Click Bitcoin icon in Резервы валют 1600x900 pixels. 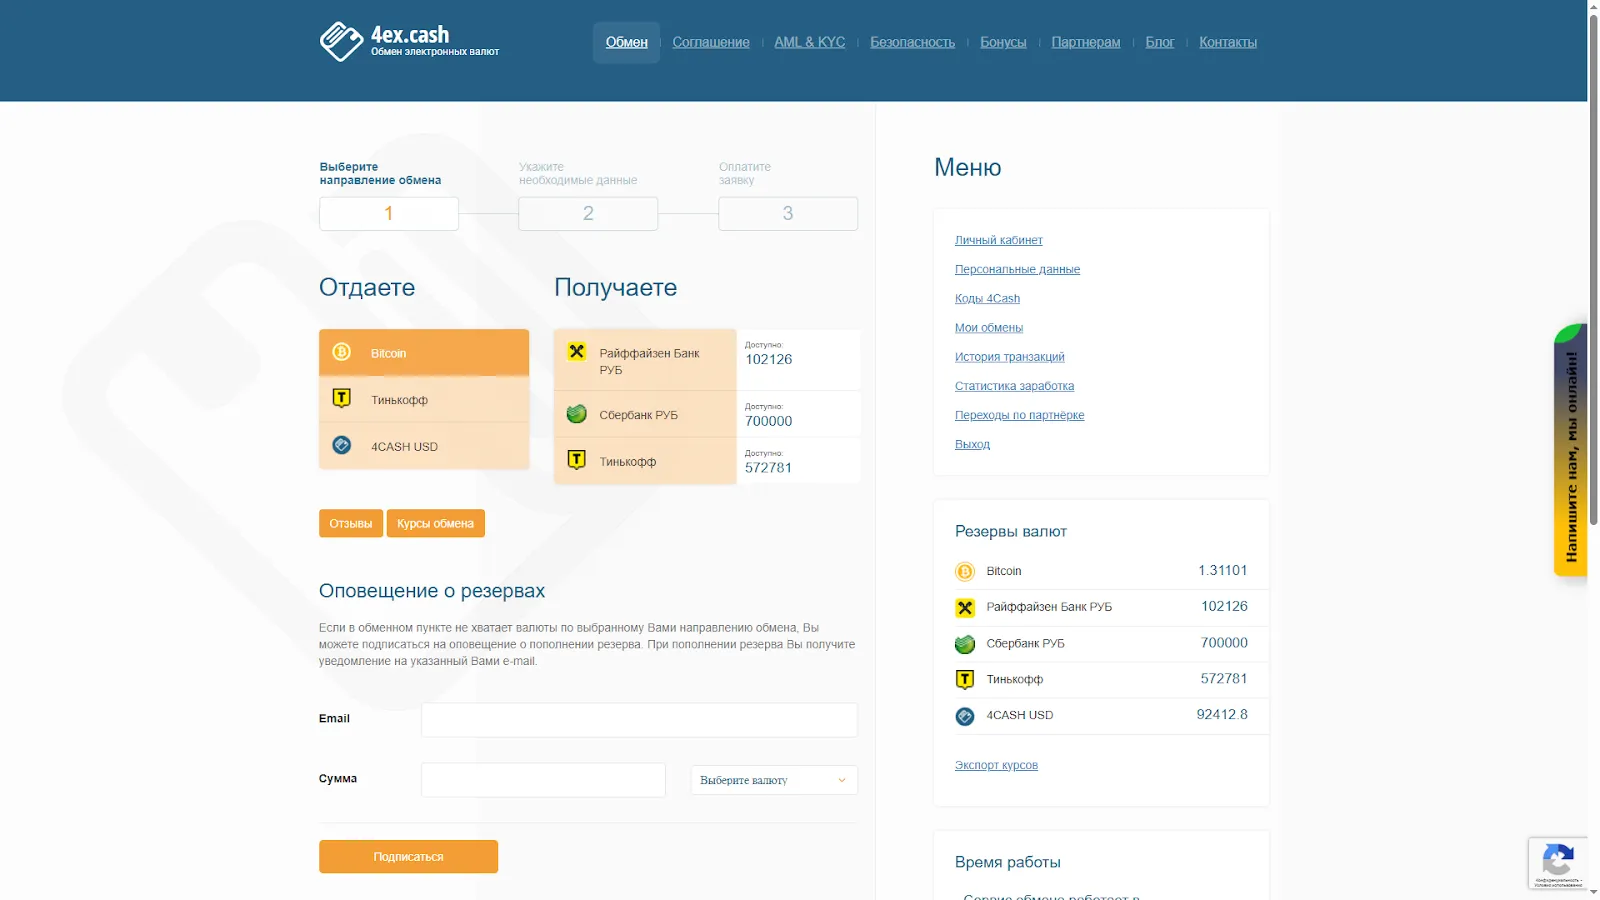point(965,572)
